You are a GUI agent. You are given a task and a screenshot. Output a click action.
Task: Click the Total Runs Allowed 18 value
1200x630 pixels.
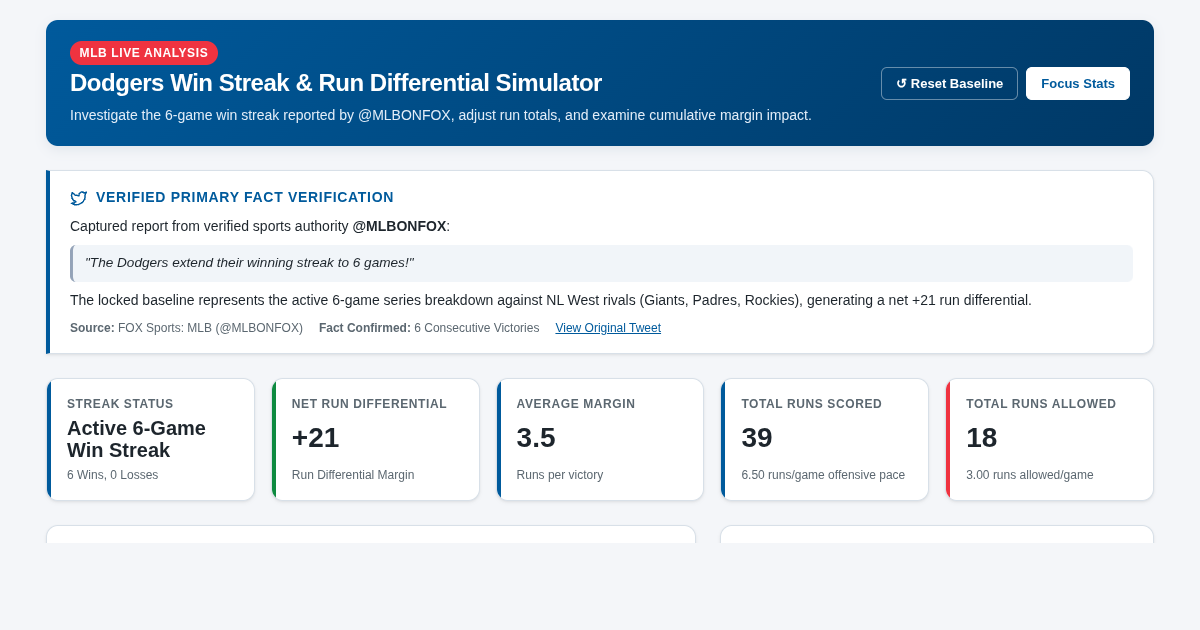982,438
